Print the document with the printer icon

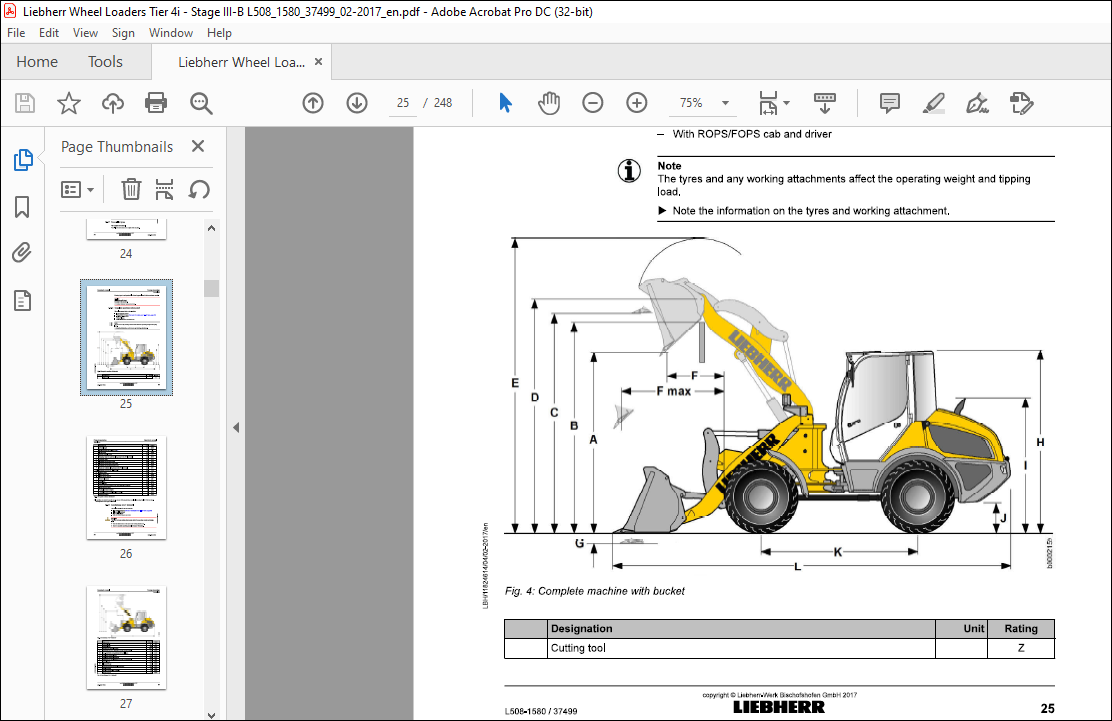coord(156,103)
